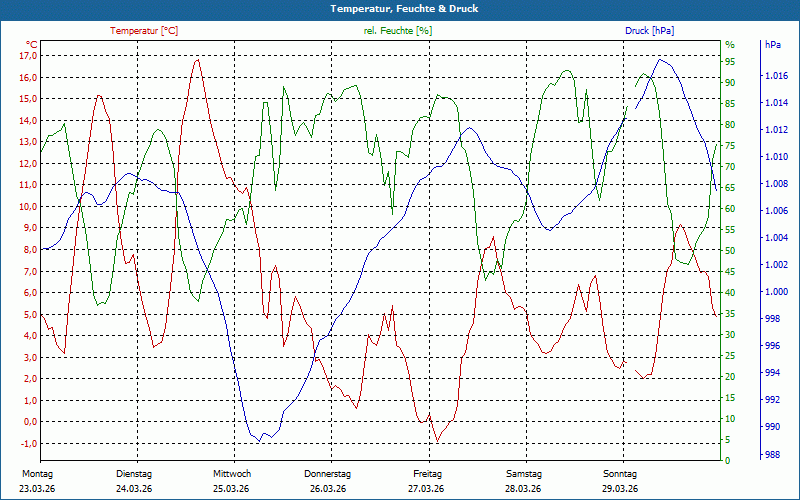Click the '55' humidity axis value
This screenshot has width=800, height=500.
point(730,230)
